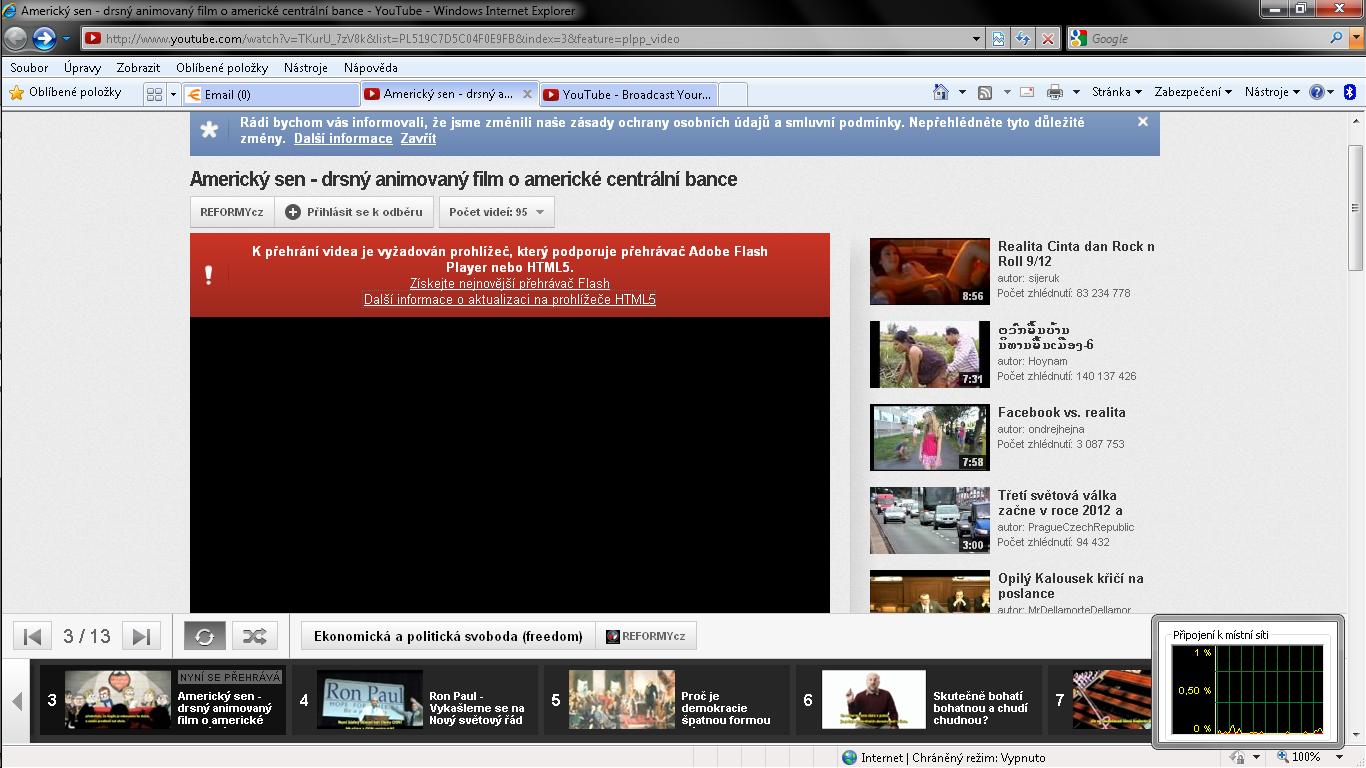Open Favorites via the star icon
Screen dimensions: 1366x768
tap(16, 93)
